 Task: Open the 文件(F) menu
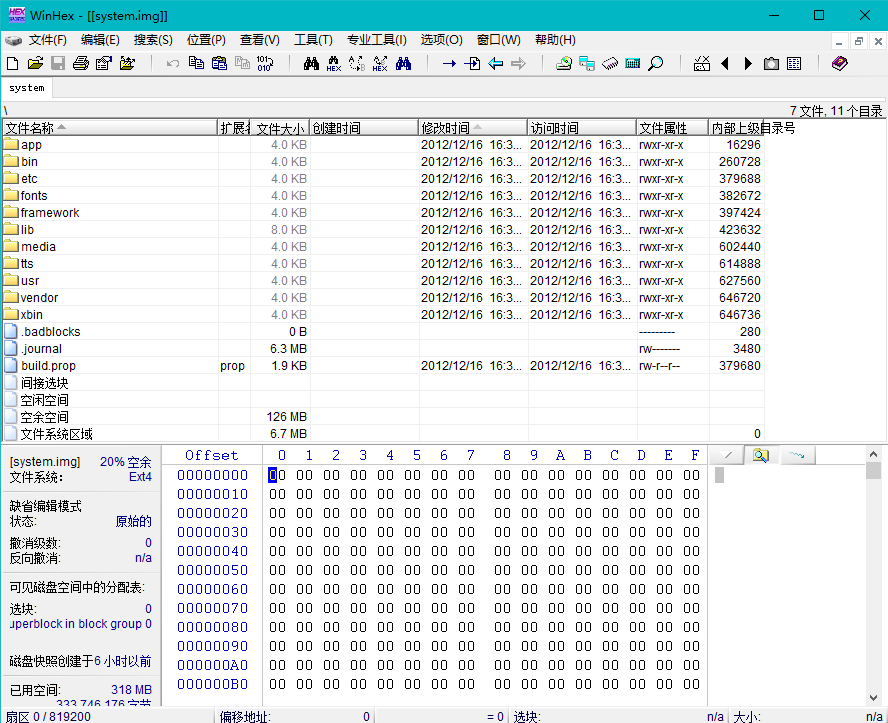pos(48,40)
